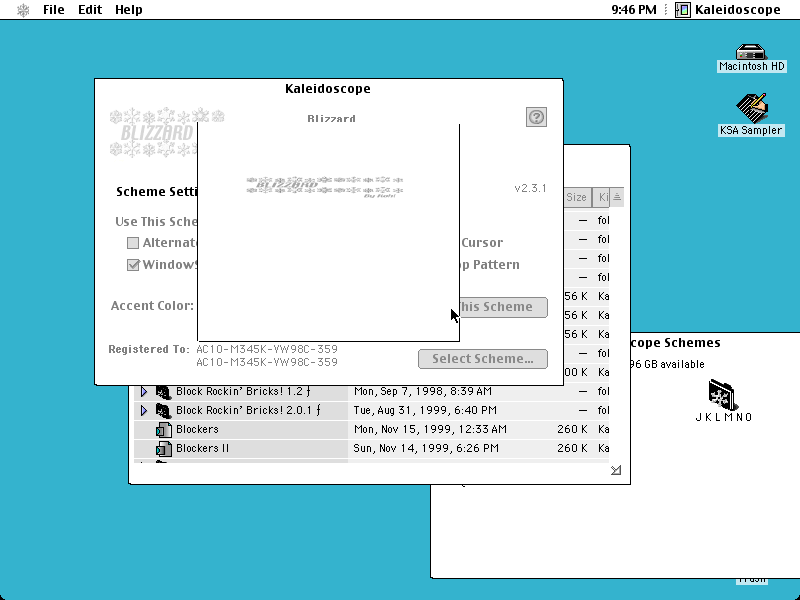Screen dimensions: 800x600
Task: Click the Mon, Sep 7, 1998, 8:39 AM date
Action: tap(423, 391)
